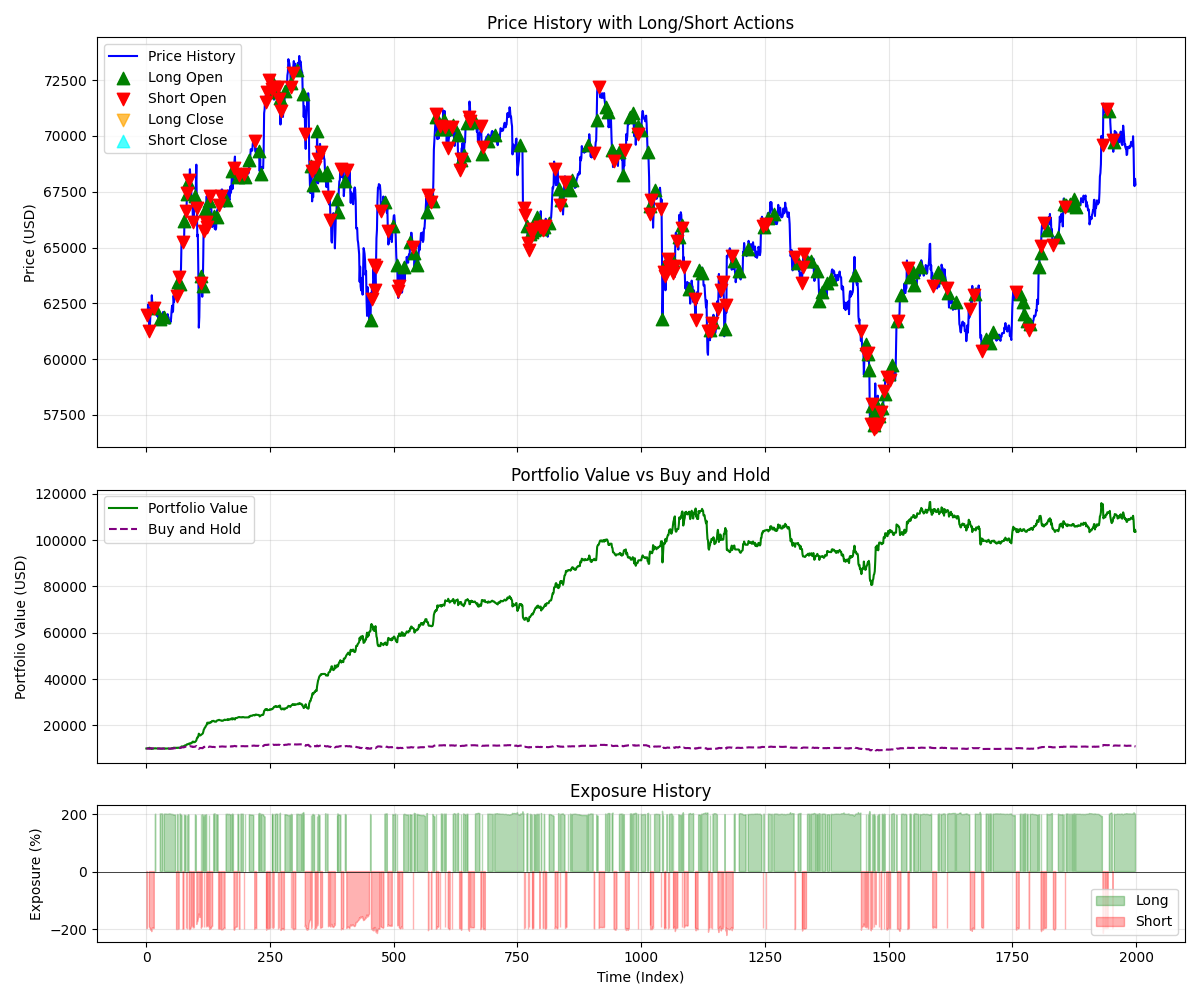1200x1000 pixels.
Task: Click the 'Portfolio Value (USD)' y-axis label
Action: pos(22,627)
